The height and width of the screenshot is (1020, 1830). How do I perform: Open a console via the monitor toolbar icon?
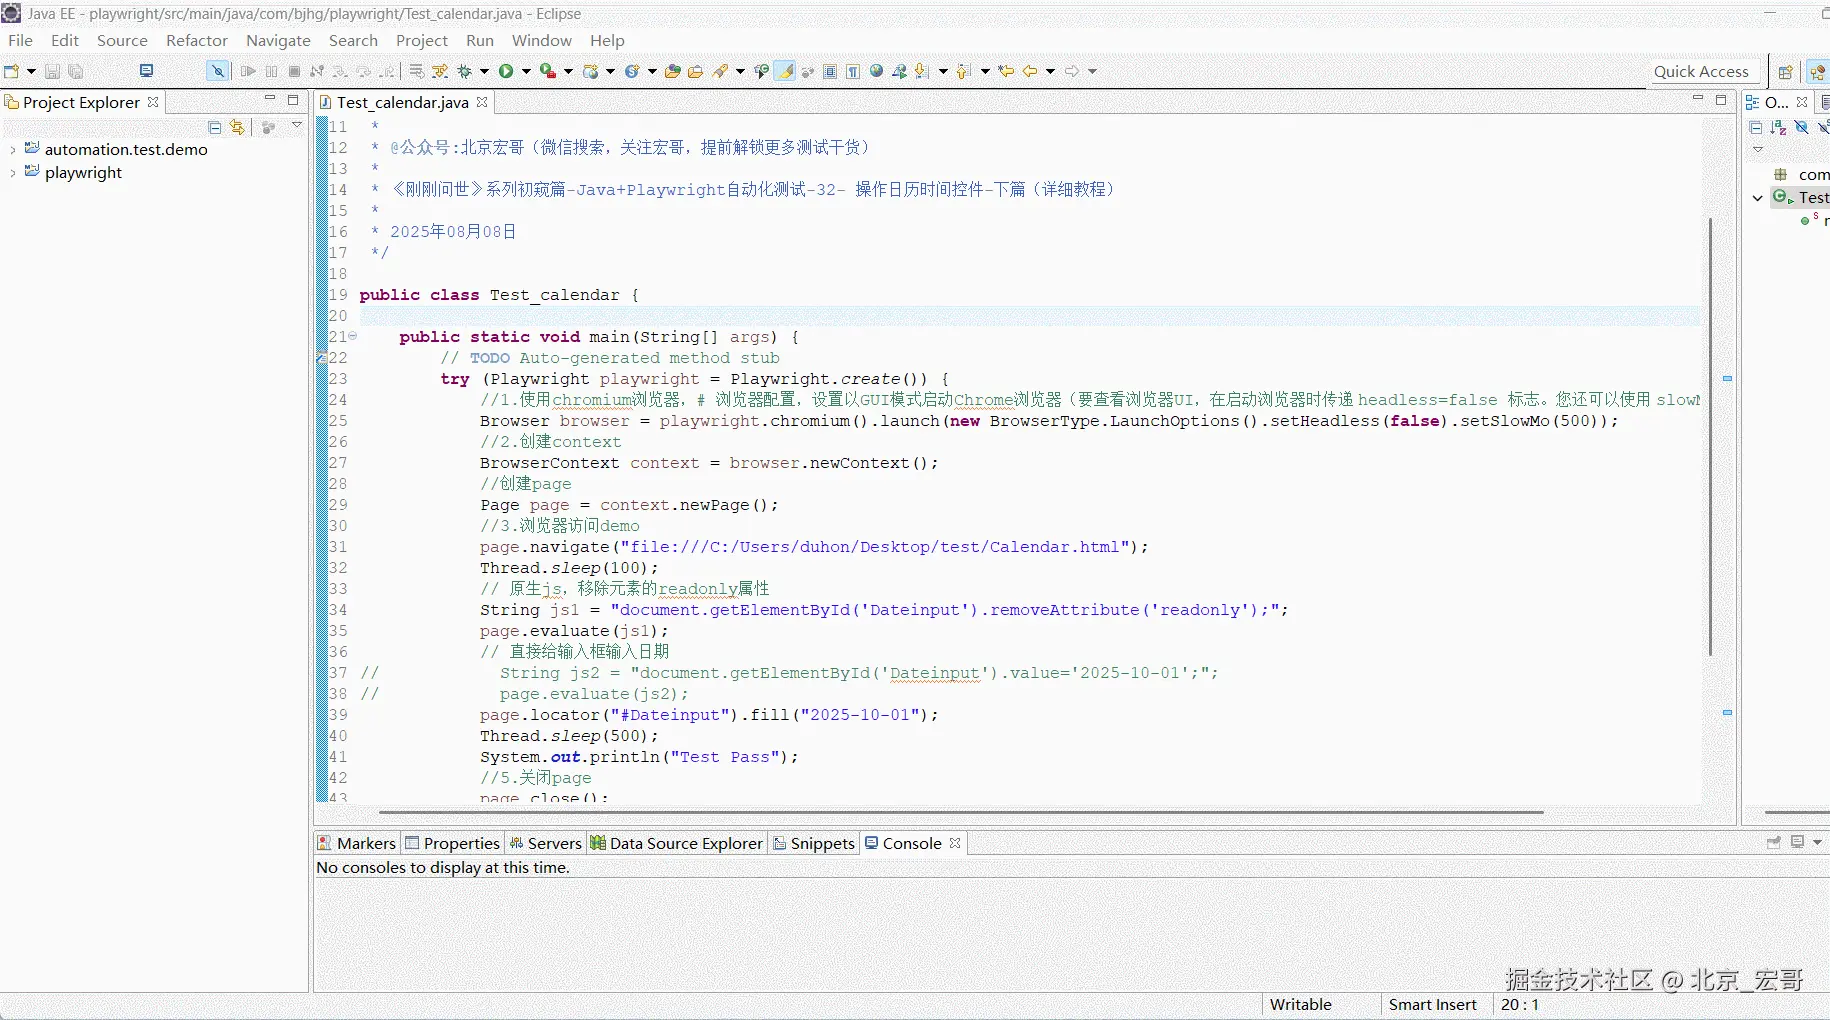146,71
